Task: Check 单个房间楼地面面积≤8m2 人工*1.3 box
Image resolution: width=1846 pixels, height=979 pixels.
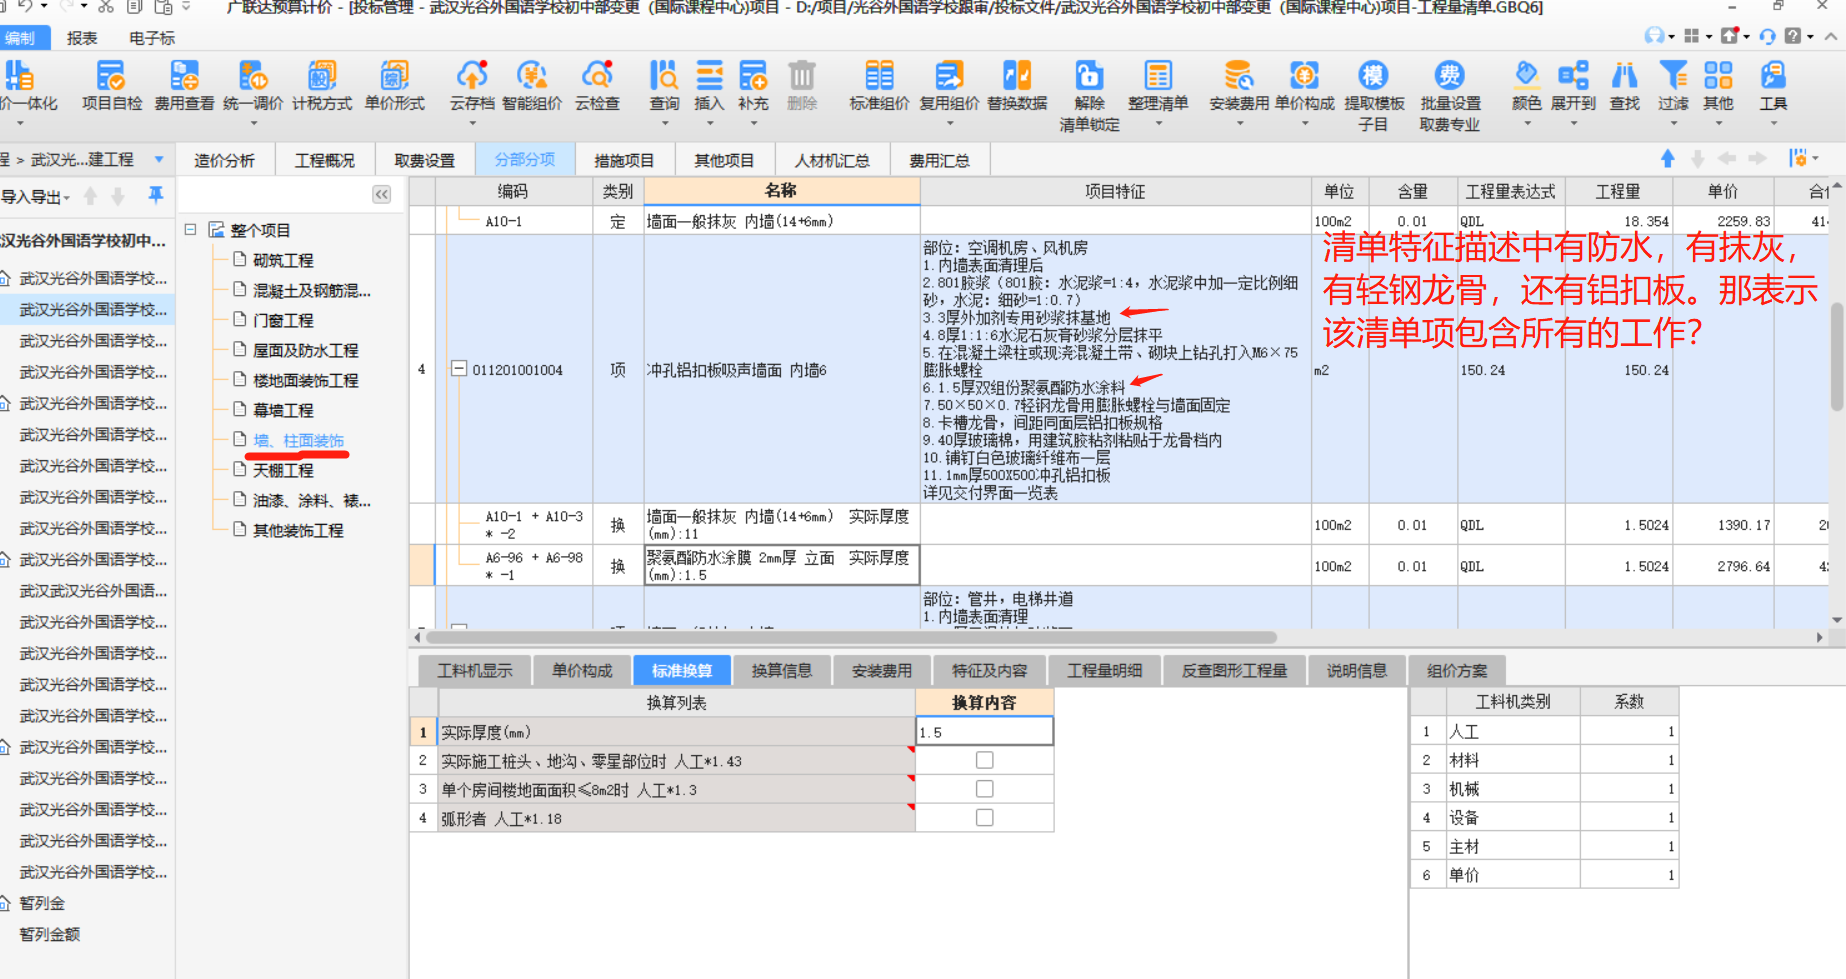Action: click(985, 789)
